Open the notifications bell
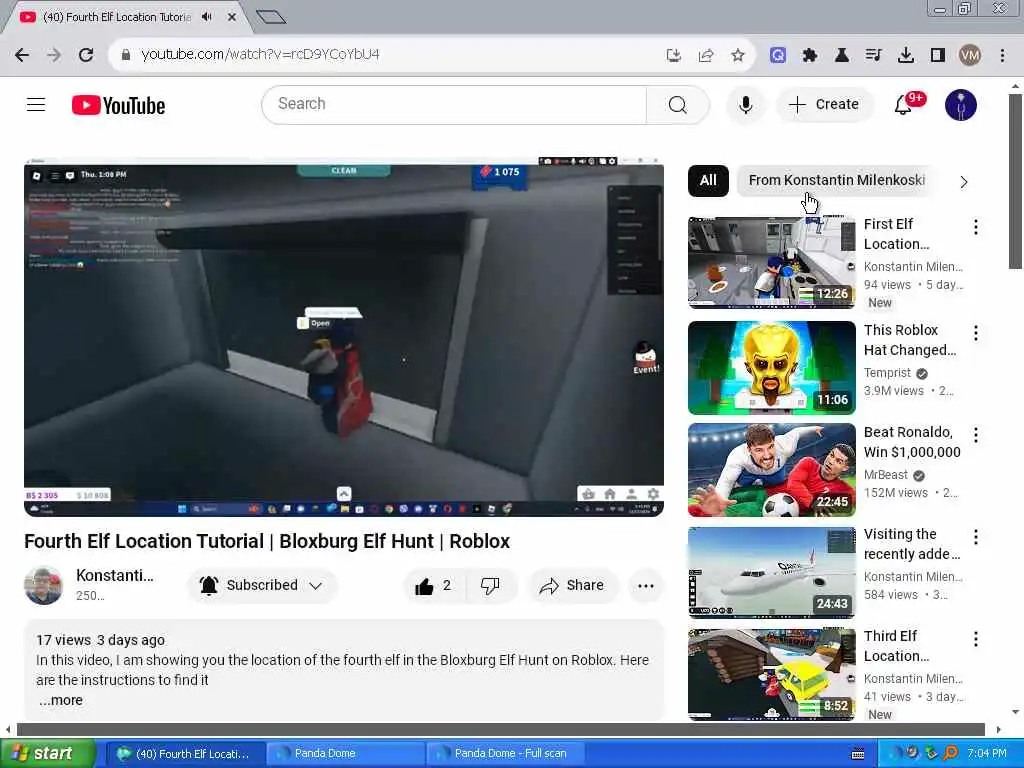Image resolution: width=1024 pixels, height=768 pixels. click(903, 104)
